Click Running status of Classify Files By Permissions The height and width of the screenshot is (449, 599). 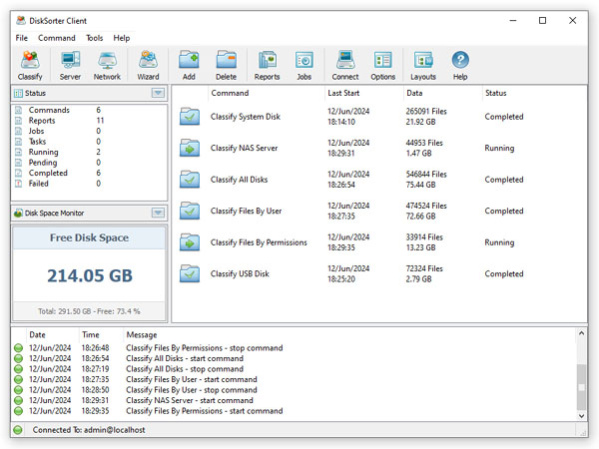499,242
